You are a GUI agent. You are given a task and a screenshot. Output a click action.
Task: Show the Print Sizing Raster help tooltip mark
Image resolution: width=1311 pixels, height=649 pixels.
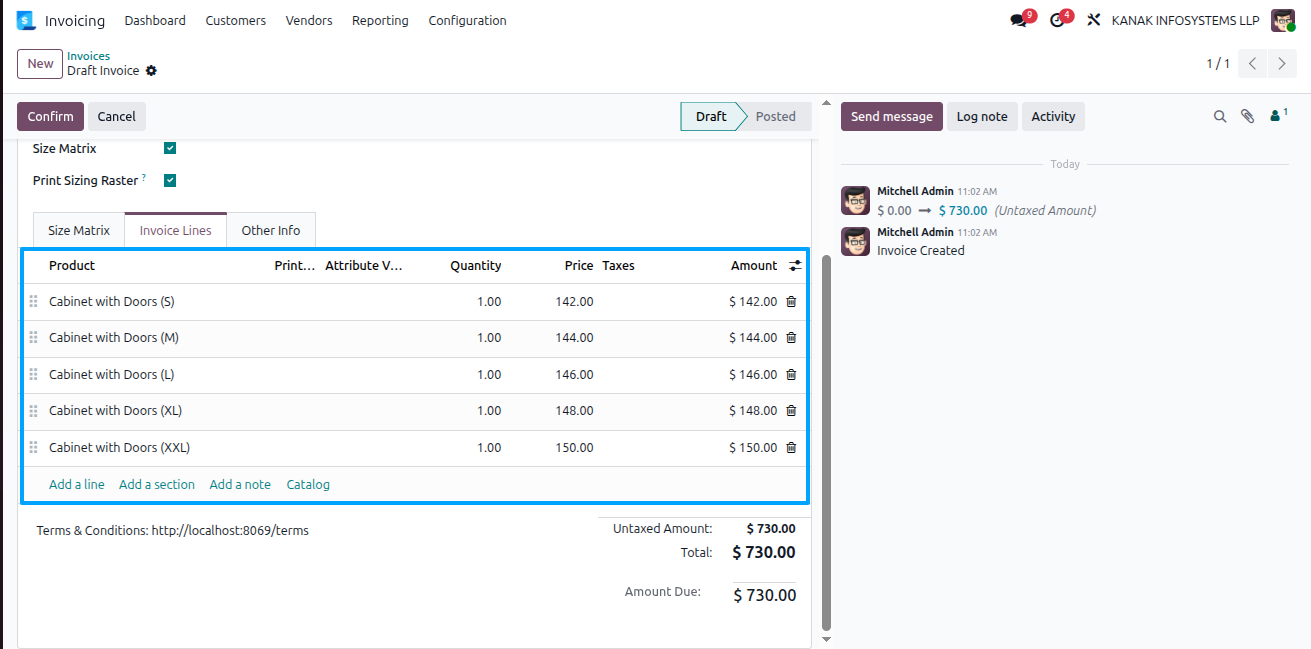[x=144, y=178]
